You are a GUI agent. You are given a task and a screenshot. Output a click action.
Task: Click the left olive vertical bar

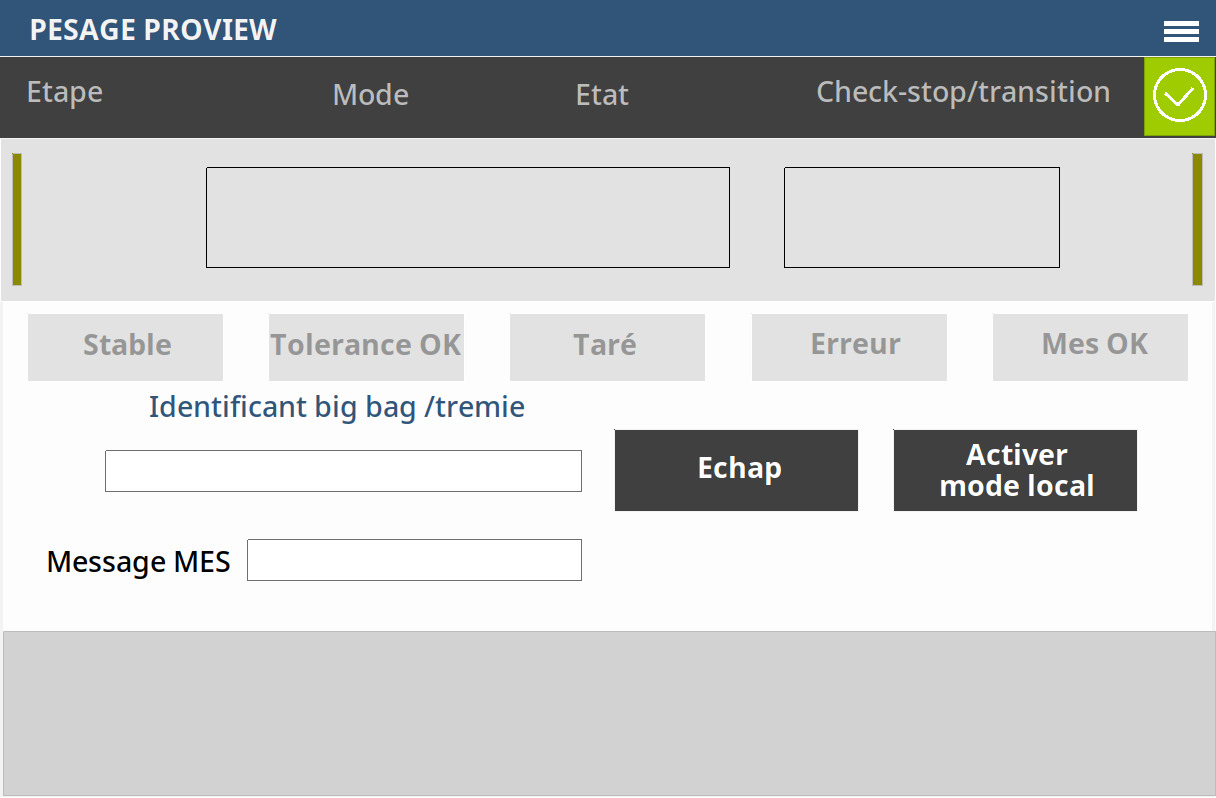pyautogui.click(x=17, y=219)
